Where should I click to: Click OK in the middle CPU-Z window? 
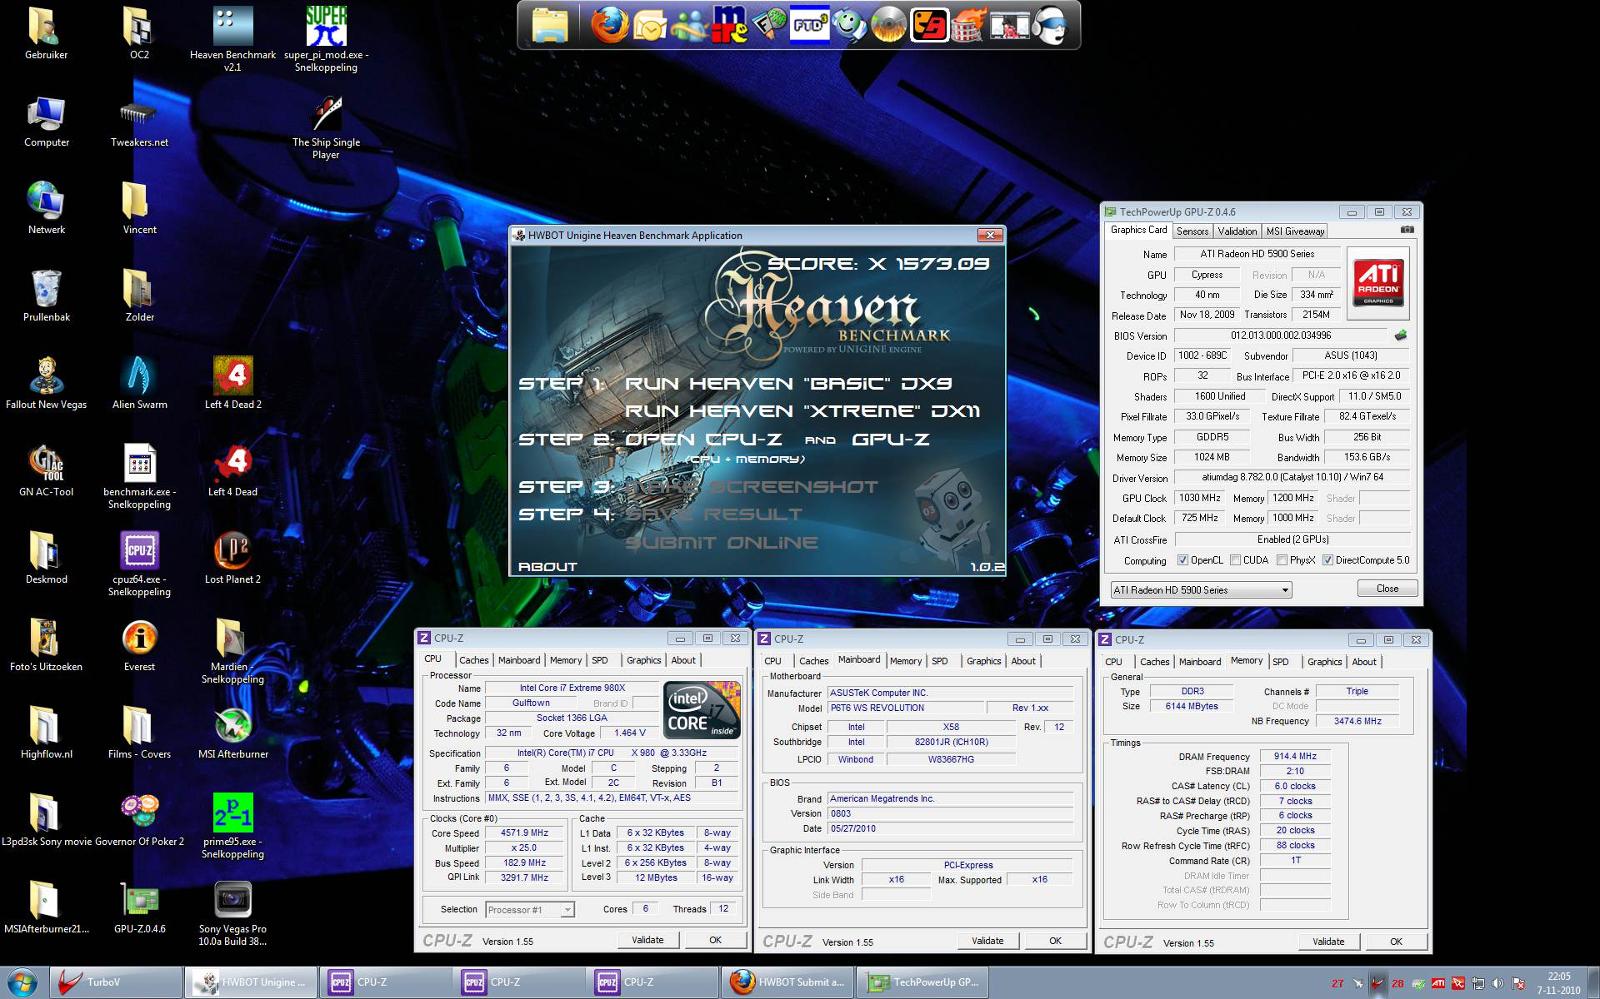1055,941
